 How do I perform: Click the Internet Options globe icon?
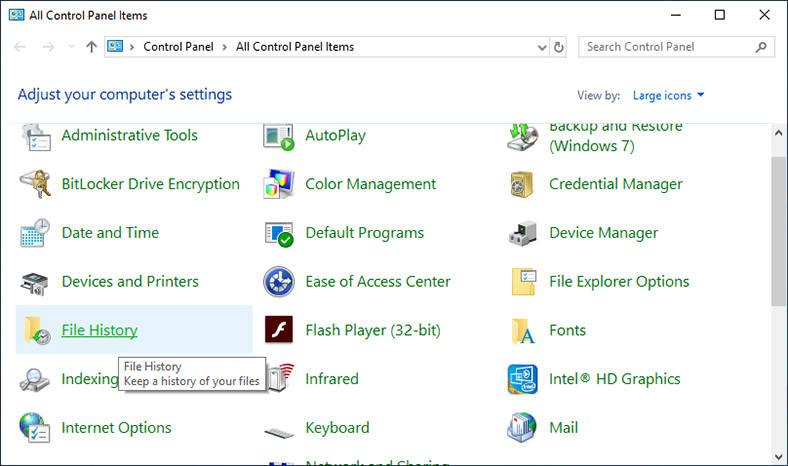(35, 428)
